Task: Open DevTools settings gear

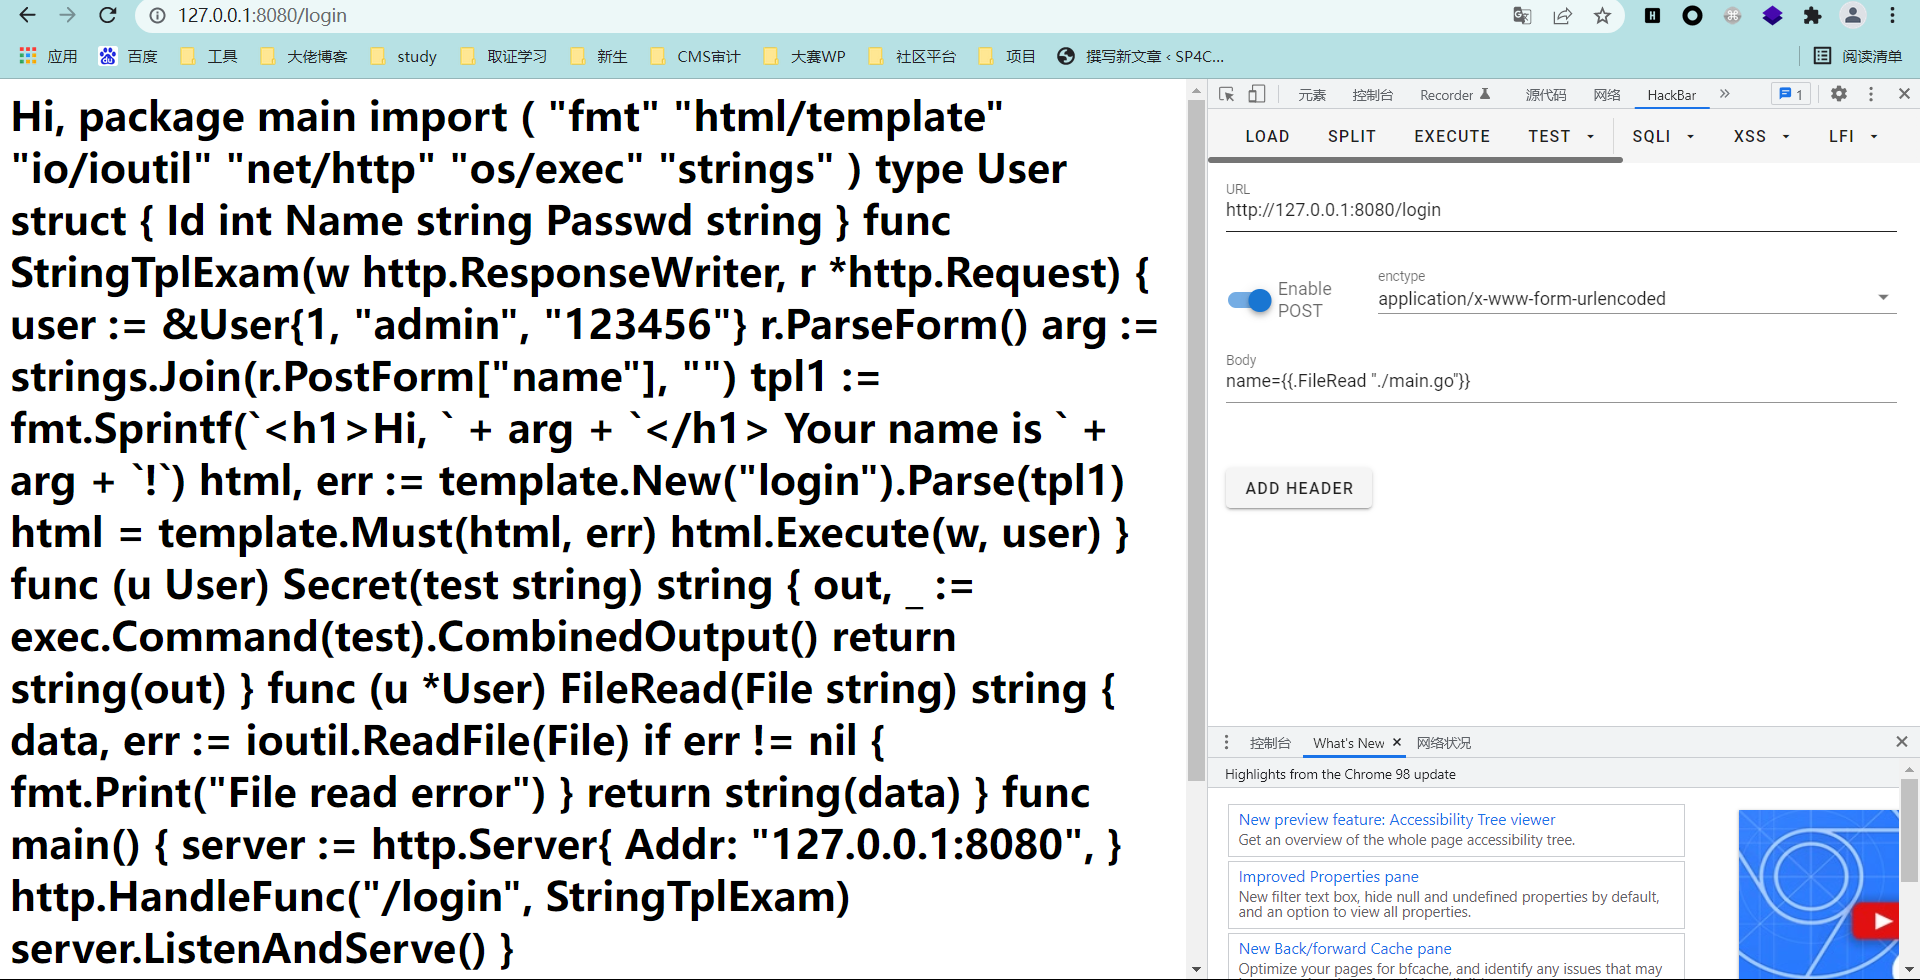Action: 1838,94
